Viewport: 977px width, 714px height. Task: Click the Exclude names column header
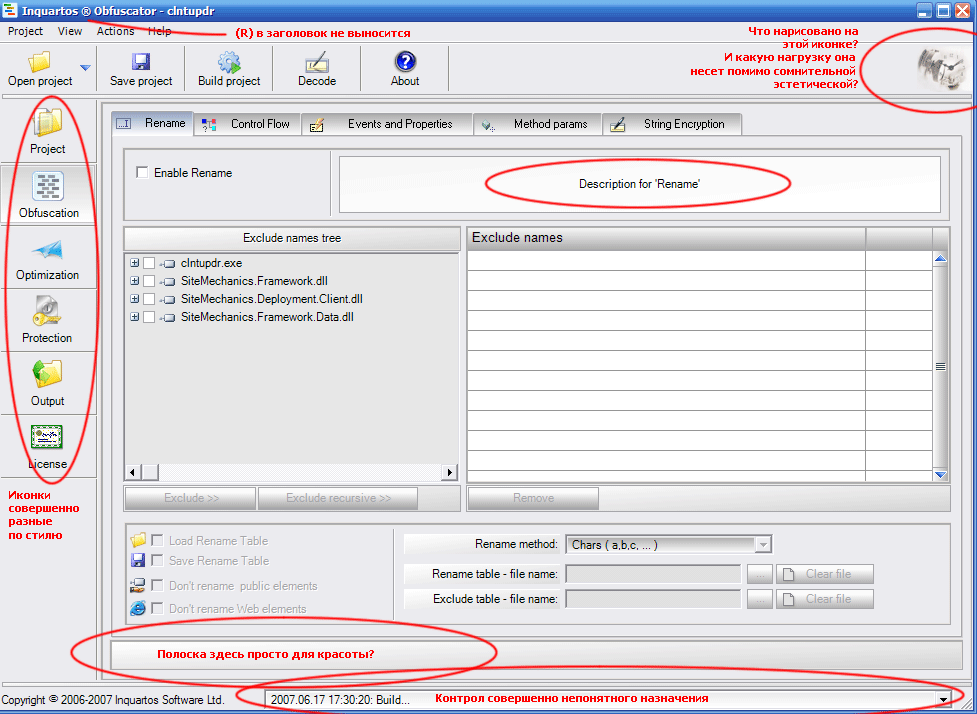[665, 238]
